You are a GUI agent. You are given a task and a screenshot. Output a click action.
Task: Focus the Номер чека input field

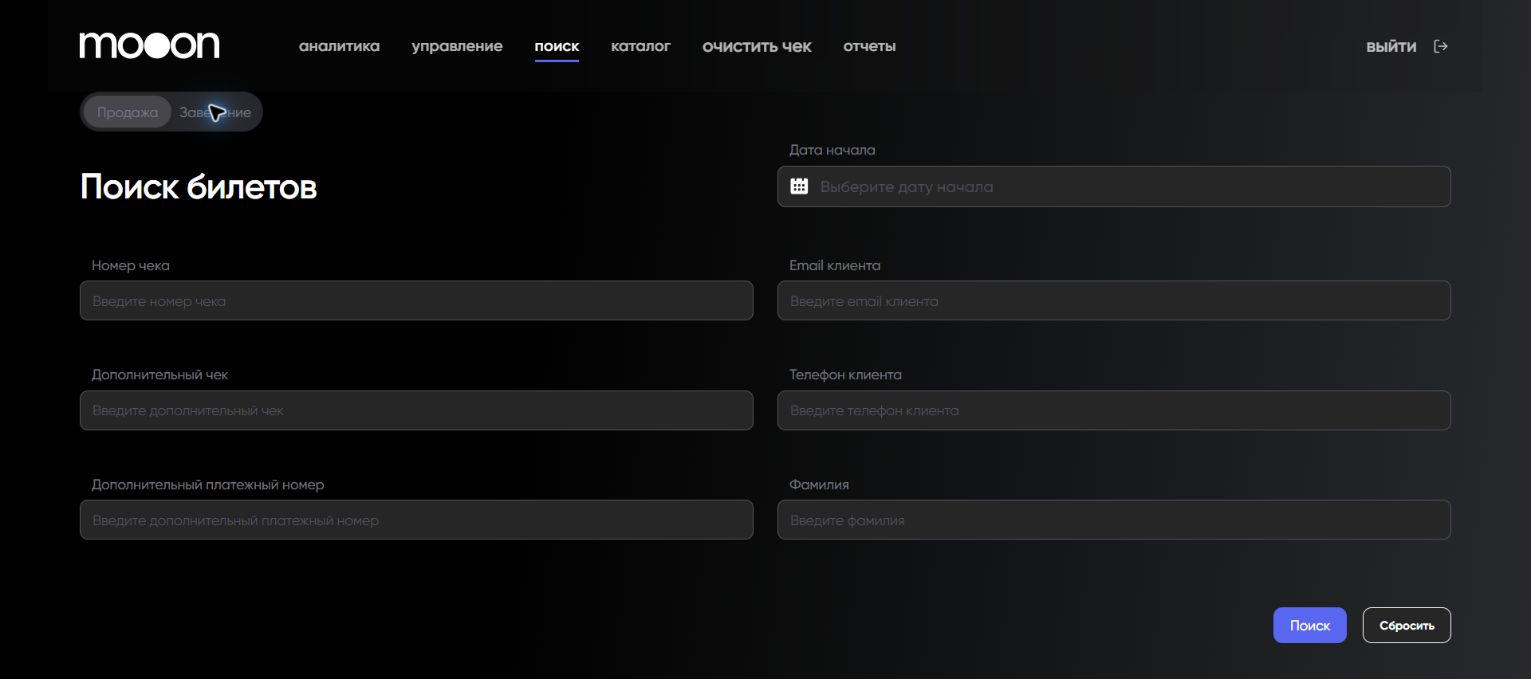coord(416,300)
